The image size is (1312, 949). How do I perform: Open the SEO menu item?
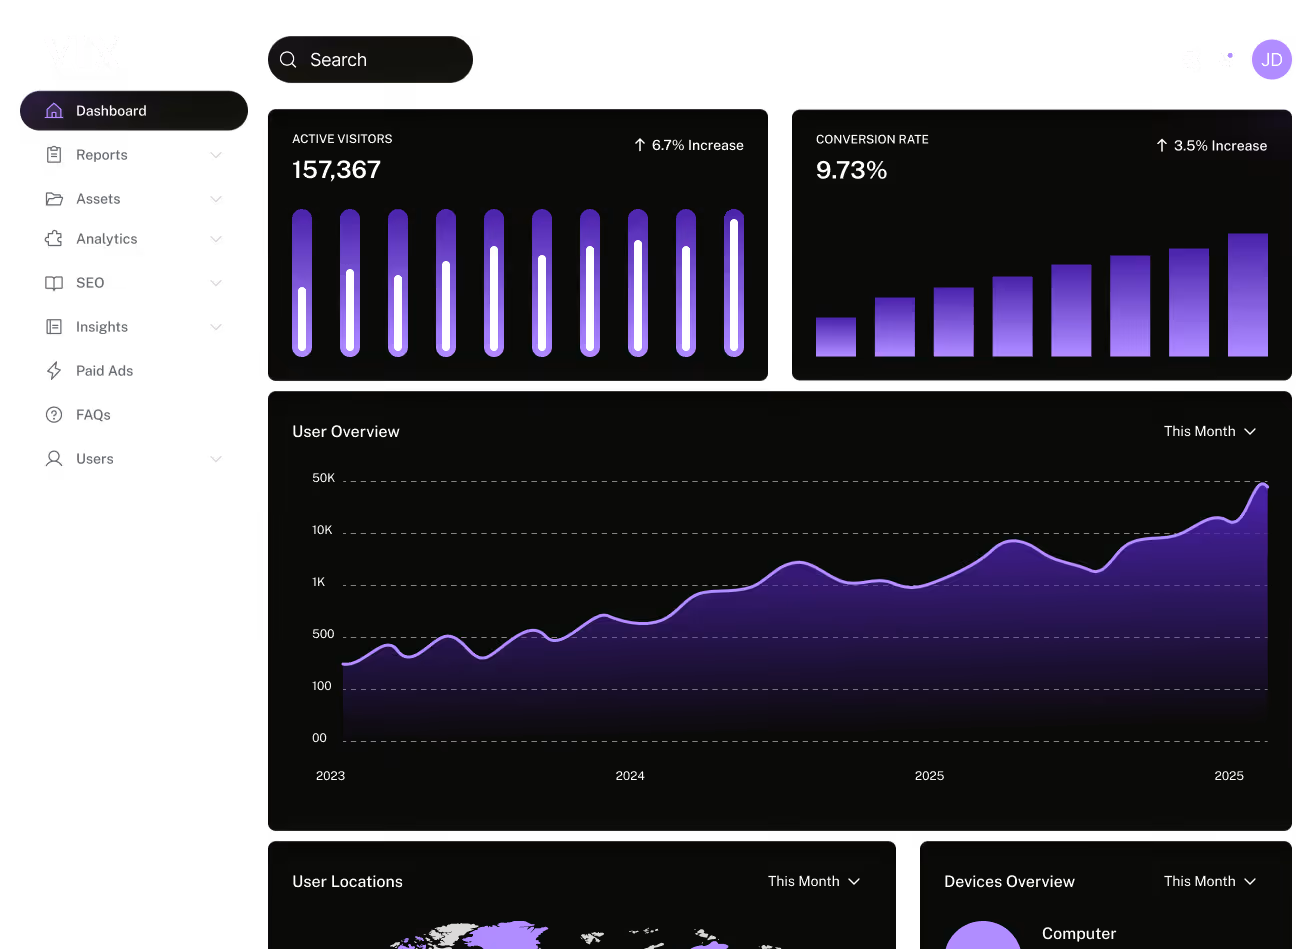tap(134, 283)
